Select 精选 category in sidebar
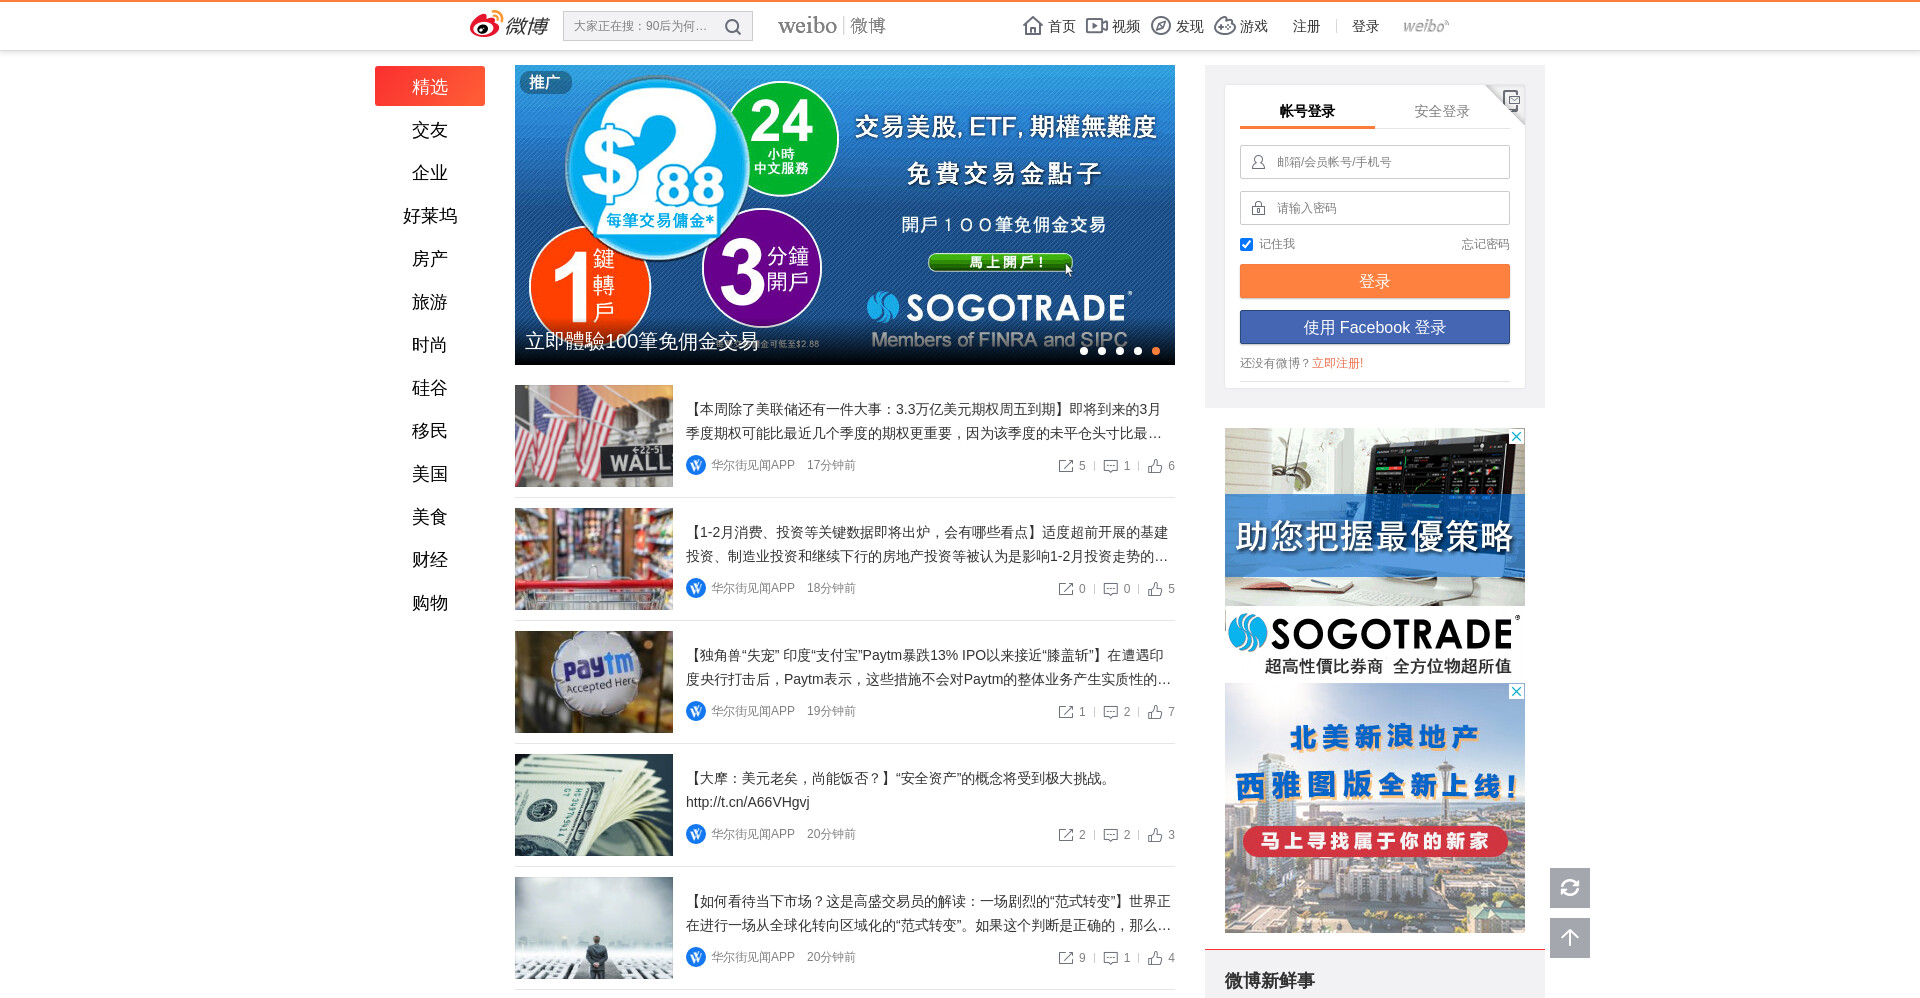This screenshot has height=998, width=1920. (x=430, y=86)
